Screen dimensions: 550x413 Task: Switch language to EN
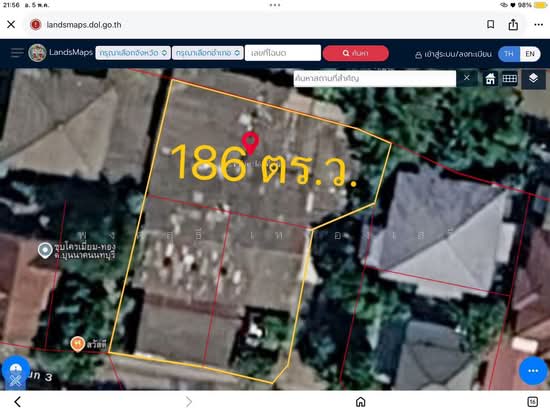pyautogui.click(x=530, y=54)
